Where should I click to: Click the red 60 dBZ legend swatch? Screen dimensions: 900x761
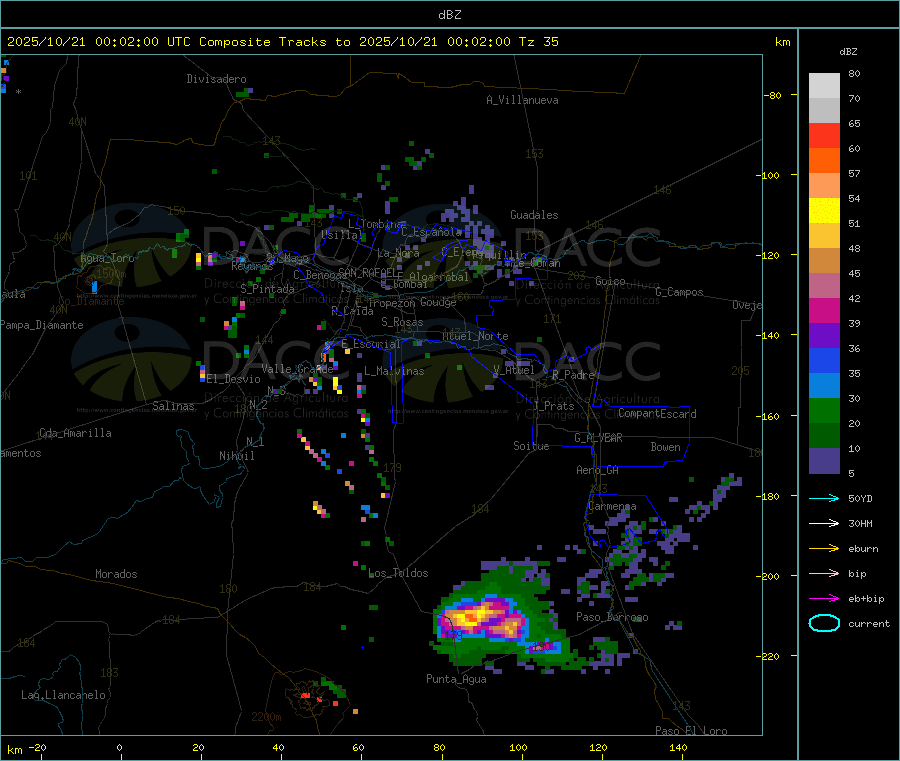point(824,135)
